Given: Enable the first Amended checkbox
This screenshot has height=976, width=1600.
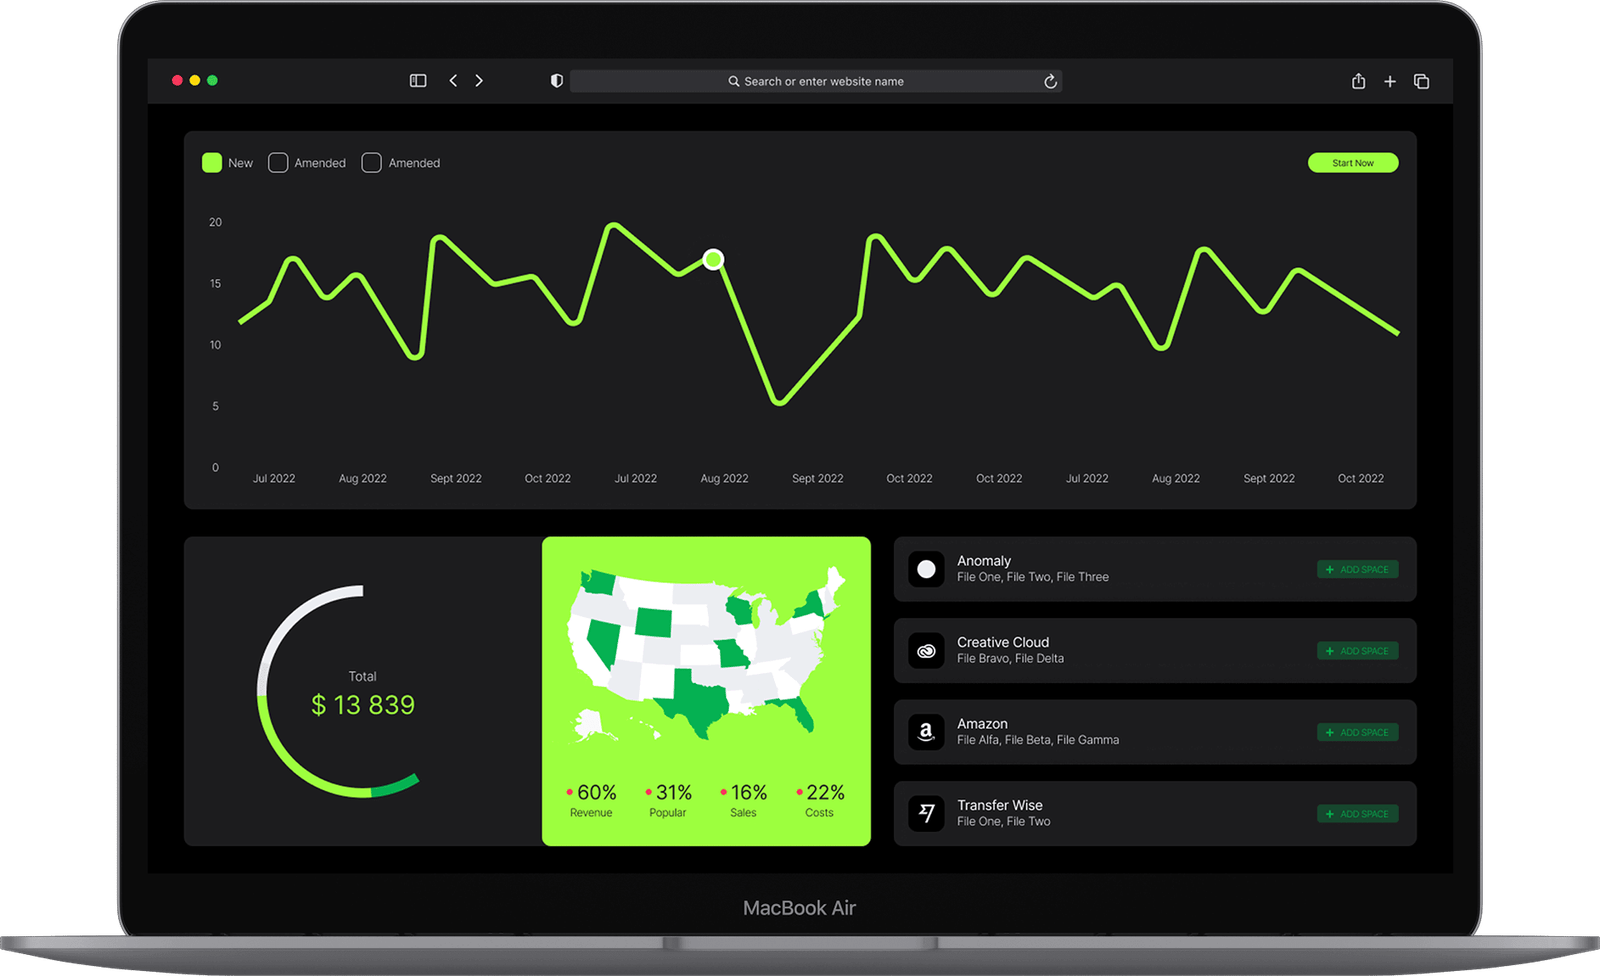Looking at the screenshot, I should click(278, 163).
